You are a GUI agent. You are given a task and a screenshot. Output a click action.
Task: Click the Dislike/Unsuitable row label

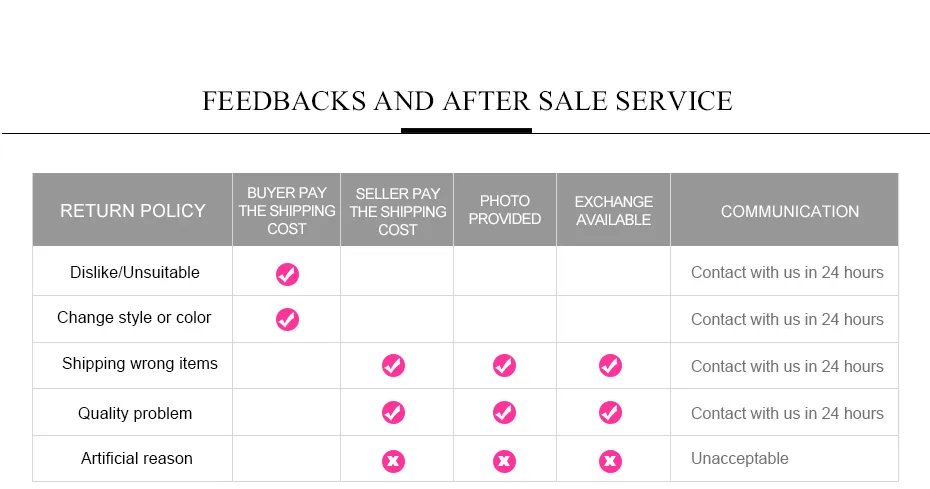tap(135, 272)
